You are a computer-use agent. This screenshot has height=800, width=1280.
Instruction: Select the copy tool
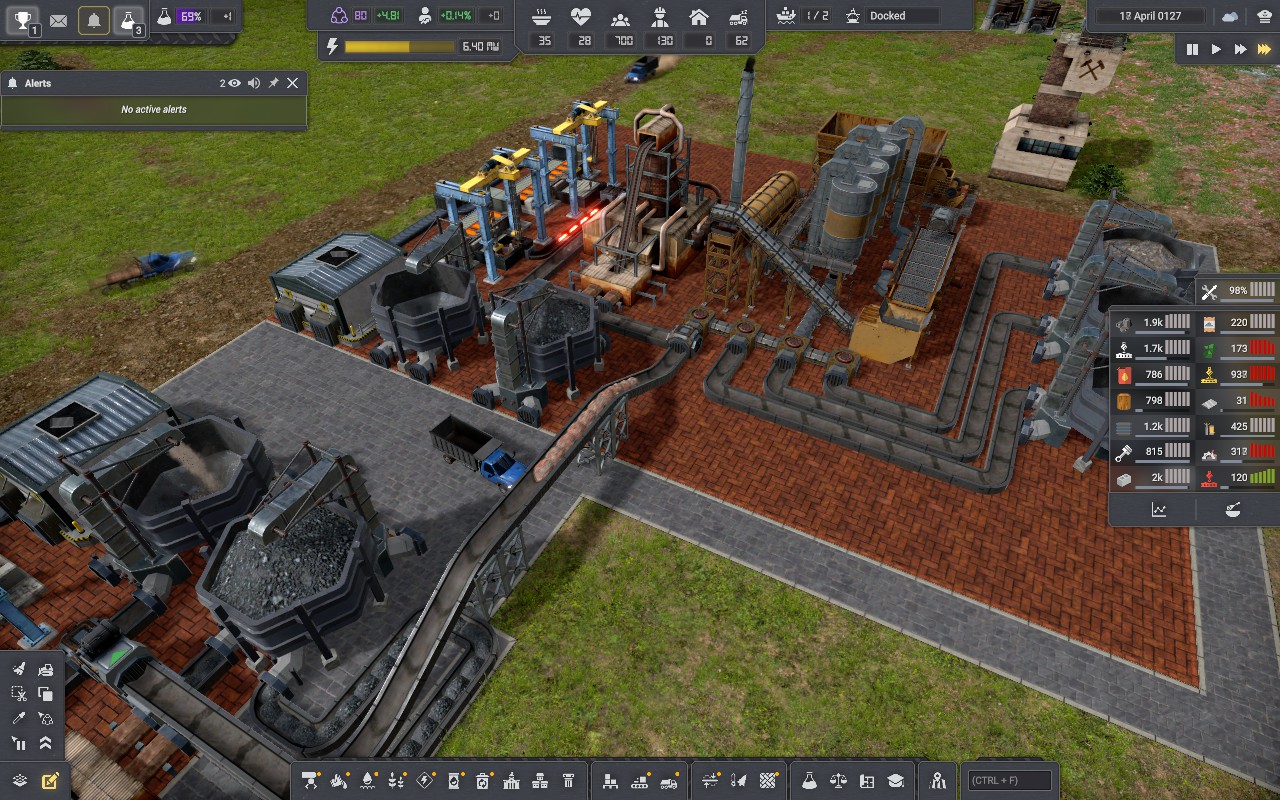pyautogui.click(x=45, y=694)
